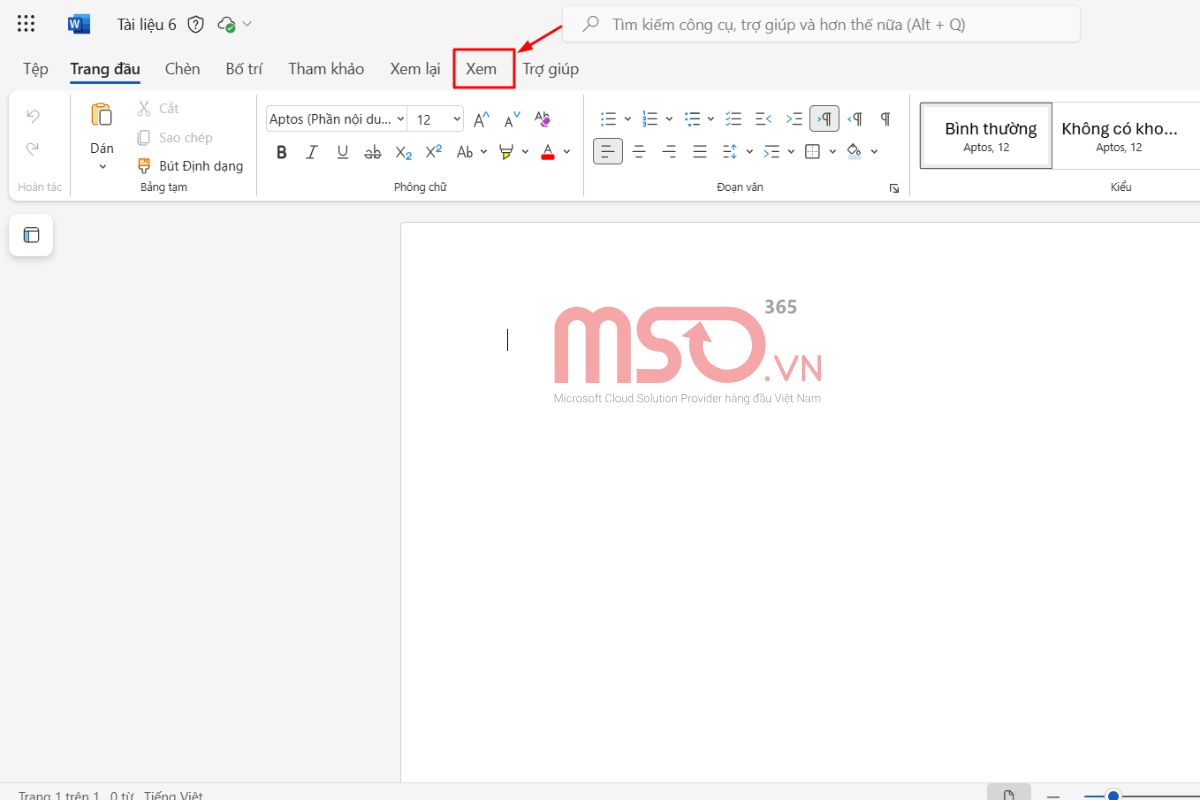1200x800 pixels.
Task: Open the Tham khảo tab
Action: pyautogui.click(x=326, y=69)
